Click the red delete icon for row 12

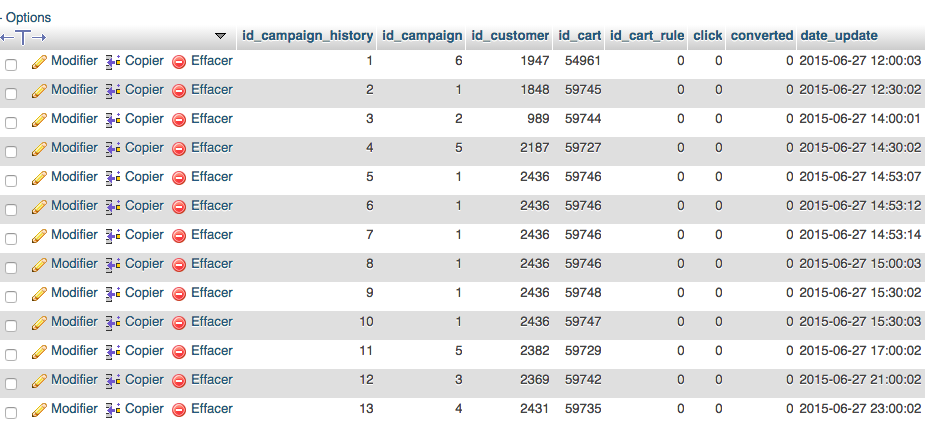180,381
